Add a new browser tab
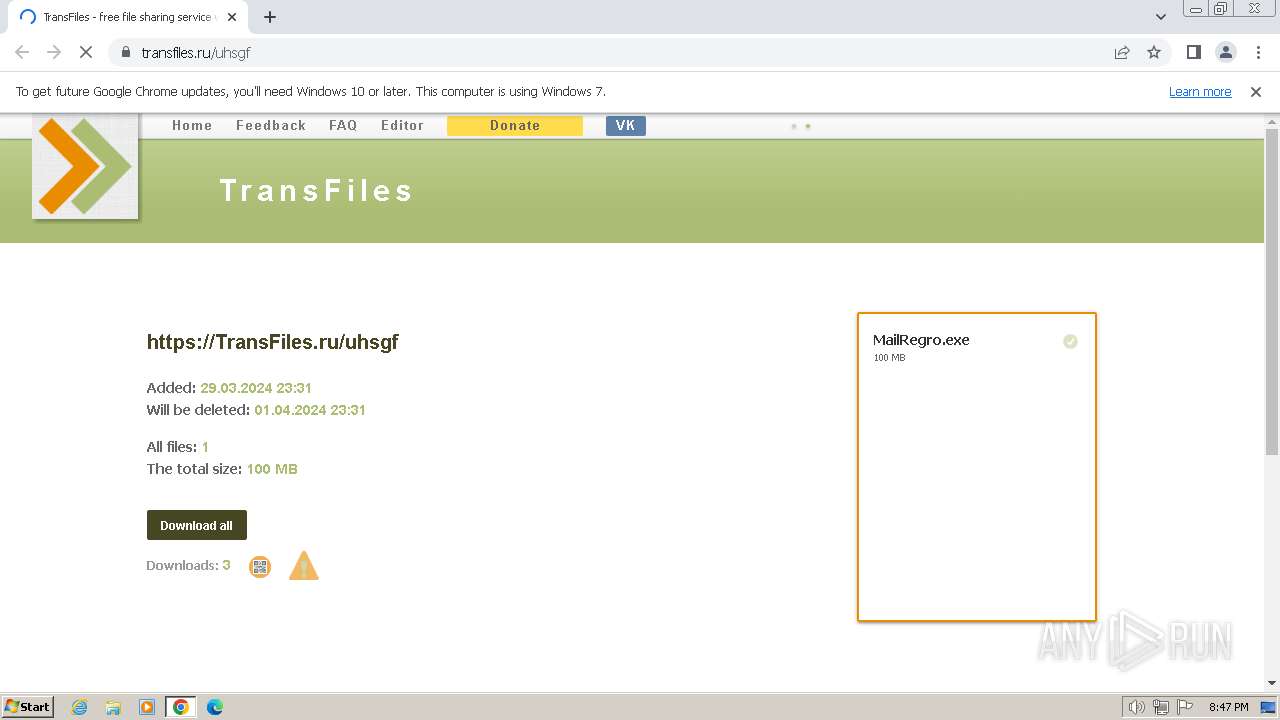Viewport: 1280px width, 720px height. [270, 17]
